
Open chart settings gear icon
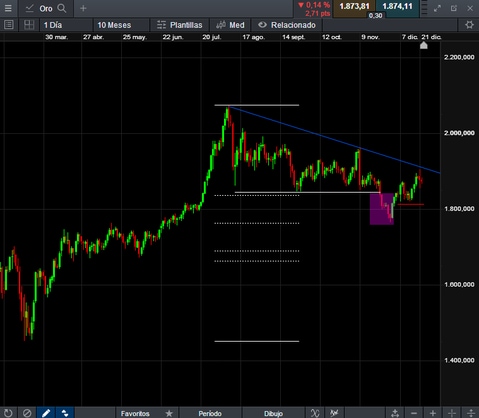(469, 25)
